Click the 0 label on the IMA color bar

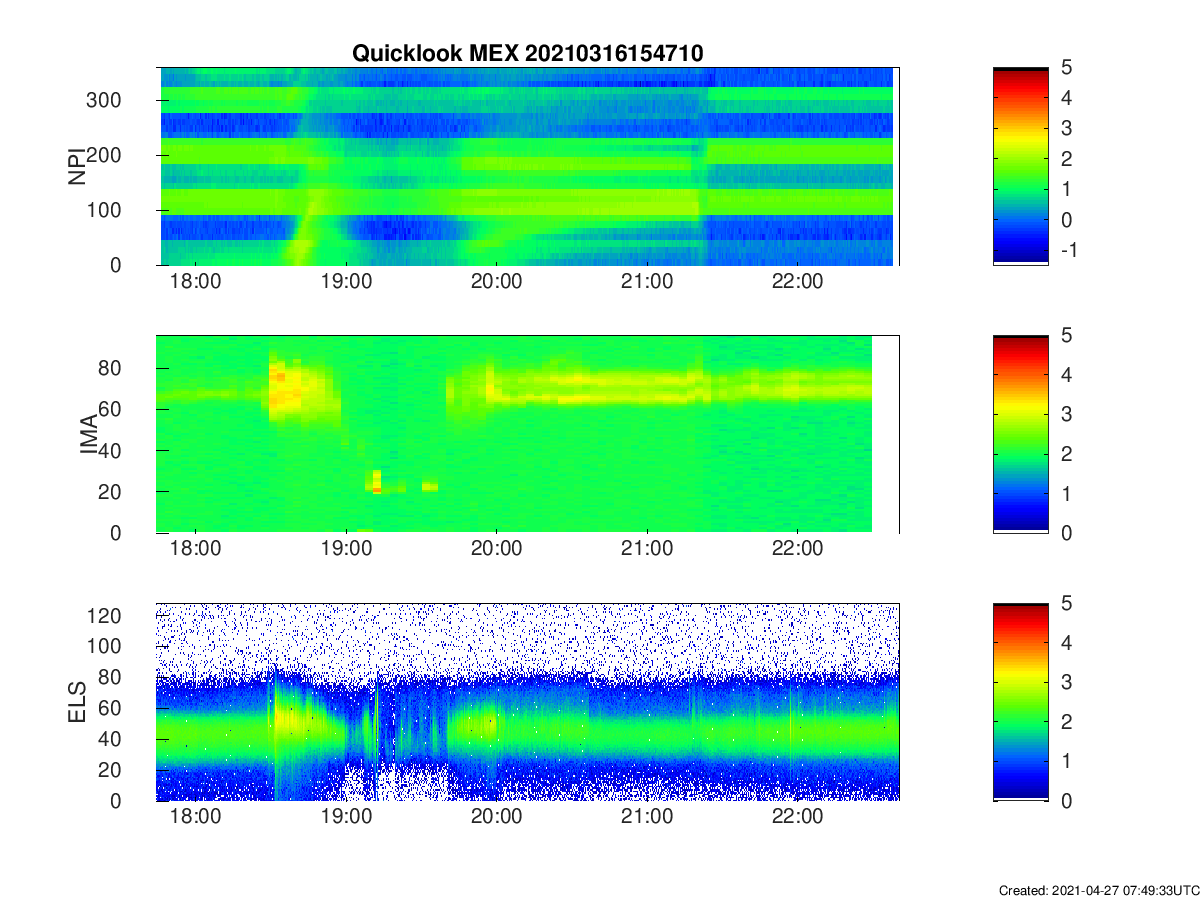pyautogui.click(x=1066, y=533)
